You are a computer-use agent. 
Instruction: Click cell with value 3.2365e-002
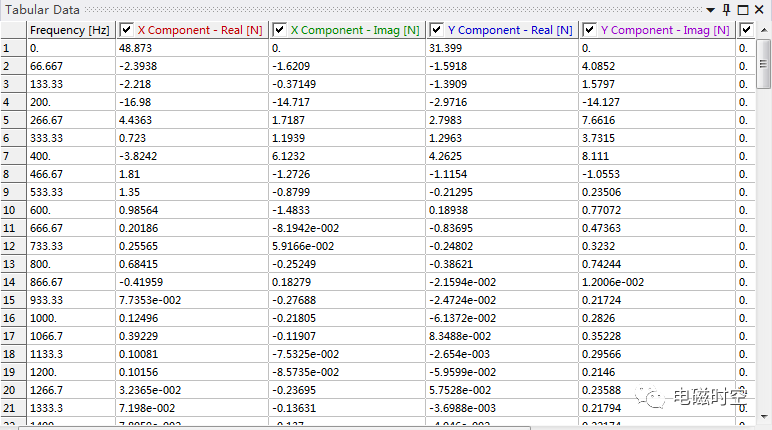[192, 390]
